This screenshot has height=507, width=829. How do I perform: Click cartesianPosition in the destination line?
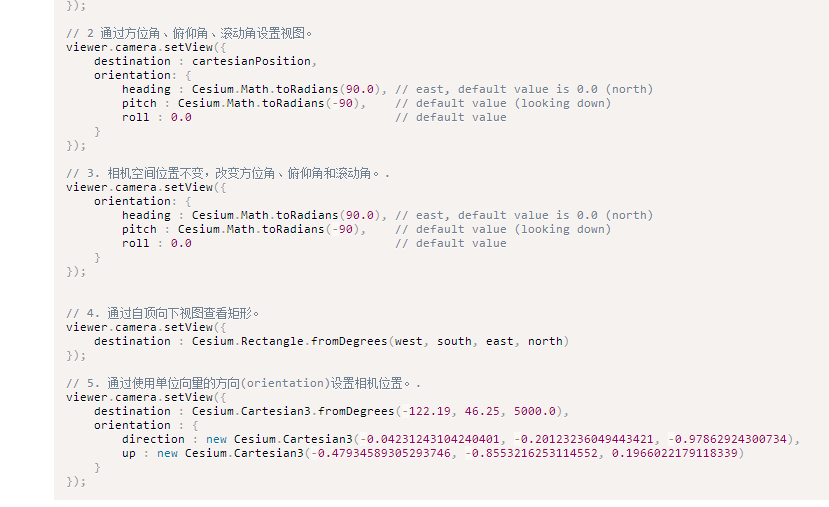(251, 61)
